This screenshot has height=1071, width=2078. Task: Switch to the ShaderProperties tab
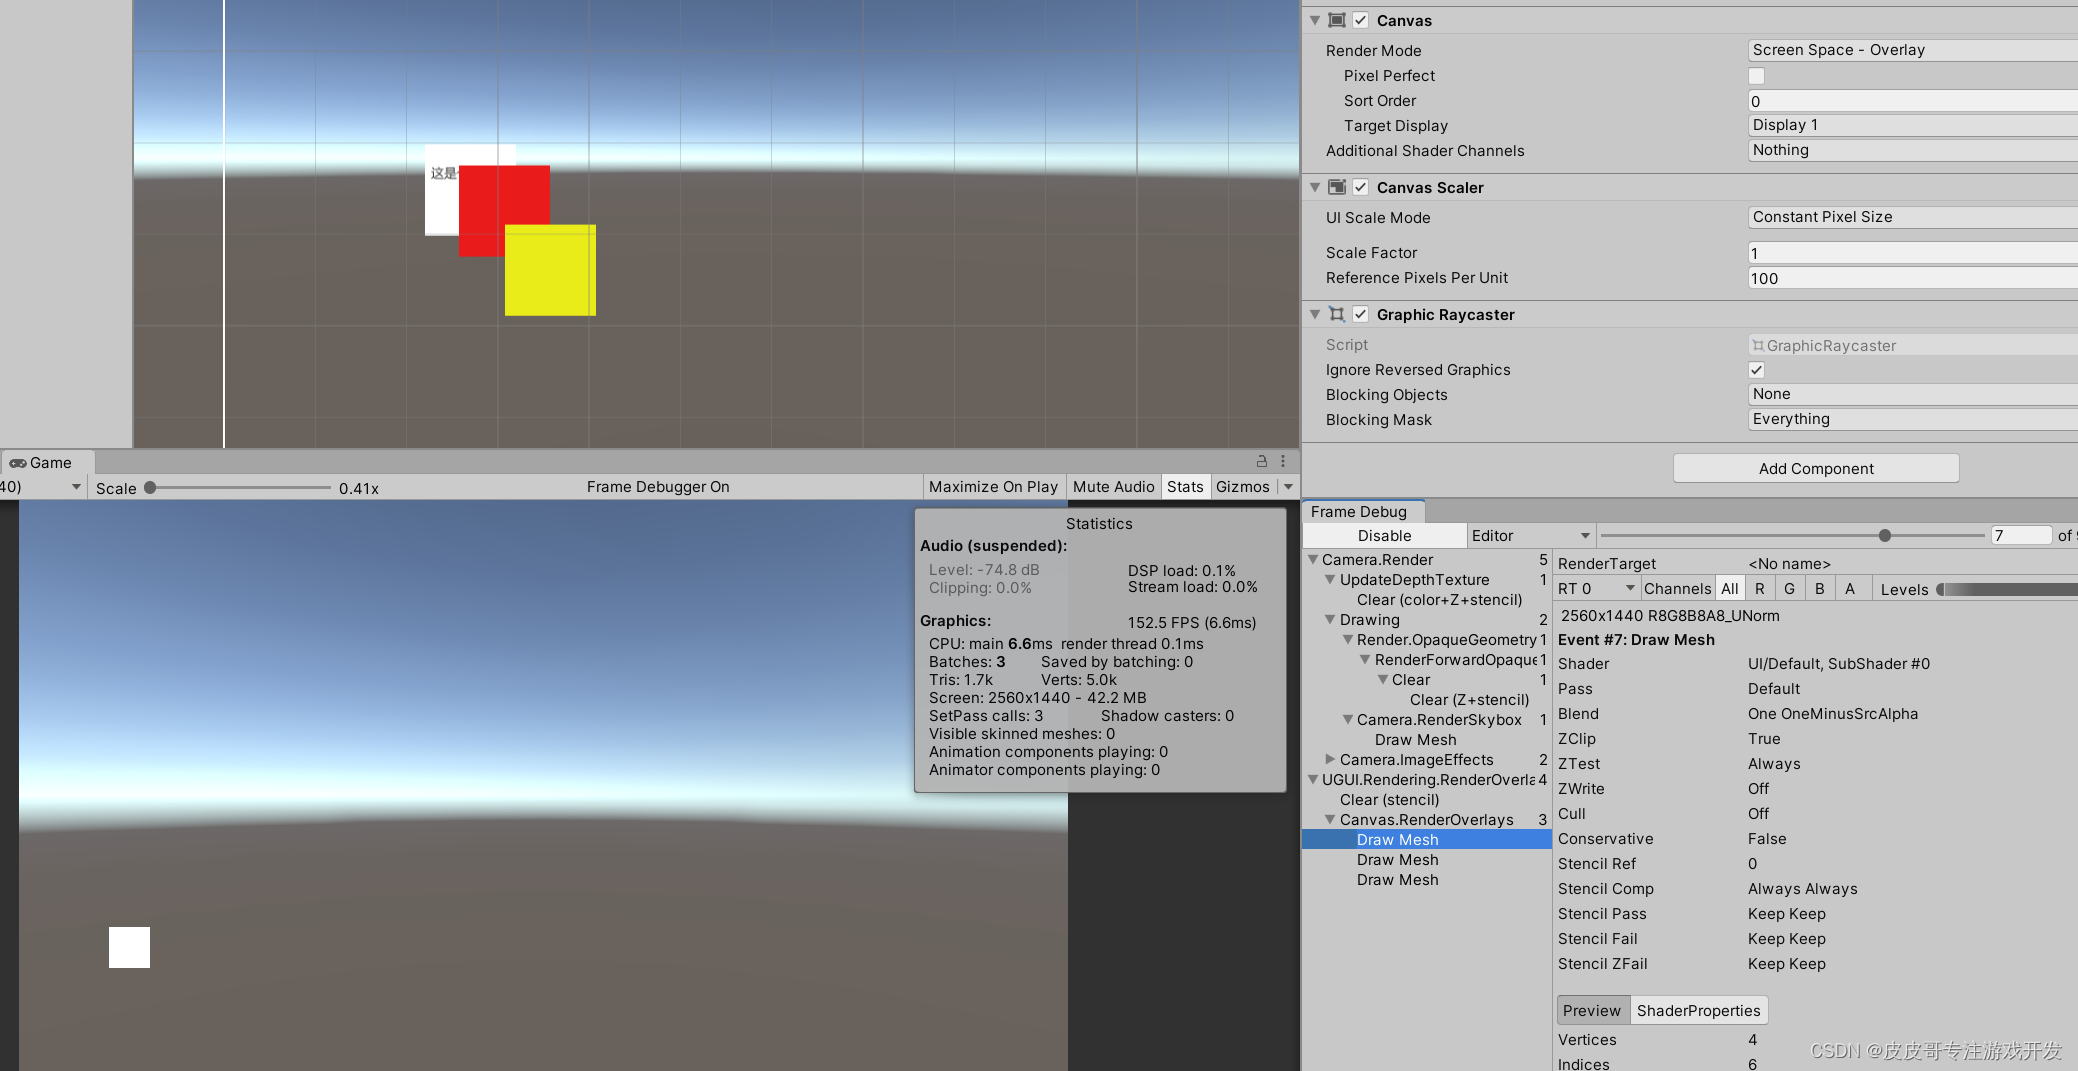(x=1698, y=1010)
